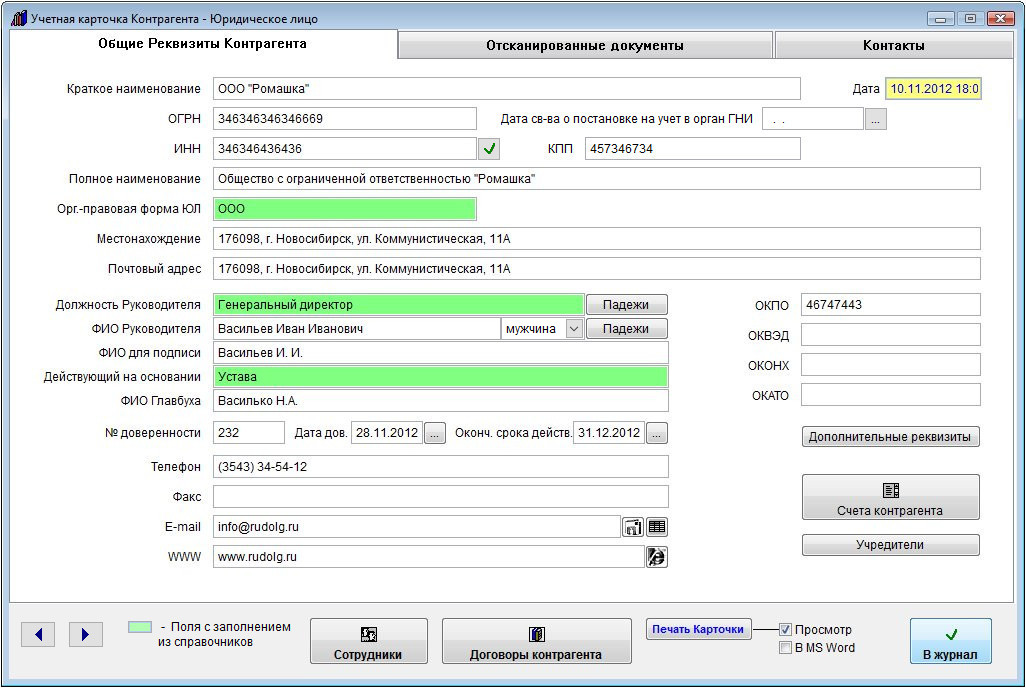
Task: Open Договоры контрагента
Action: [x=537, y=642]
